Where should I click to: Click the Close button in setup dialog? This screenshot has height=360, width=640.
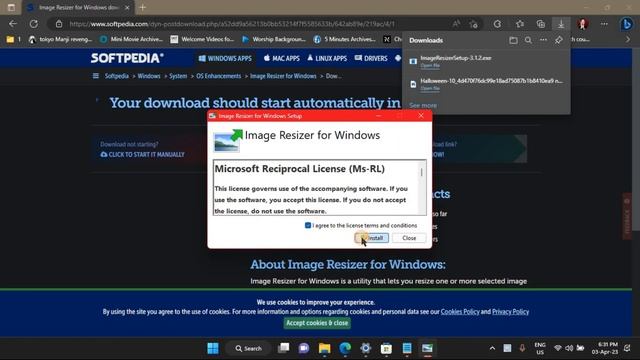[409, 238]
